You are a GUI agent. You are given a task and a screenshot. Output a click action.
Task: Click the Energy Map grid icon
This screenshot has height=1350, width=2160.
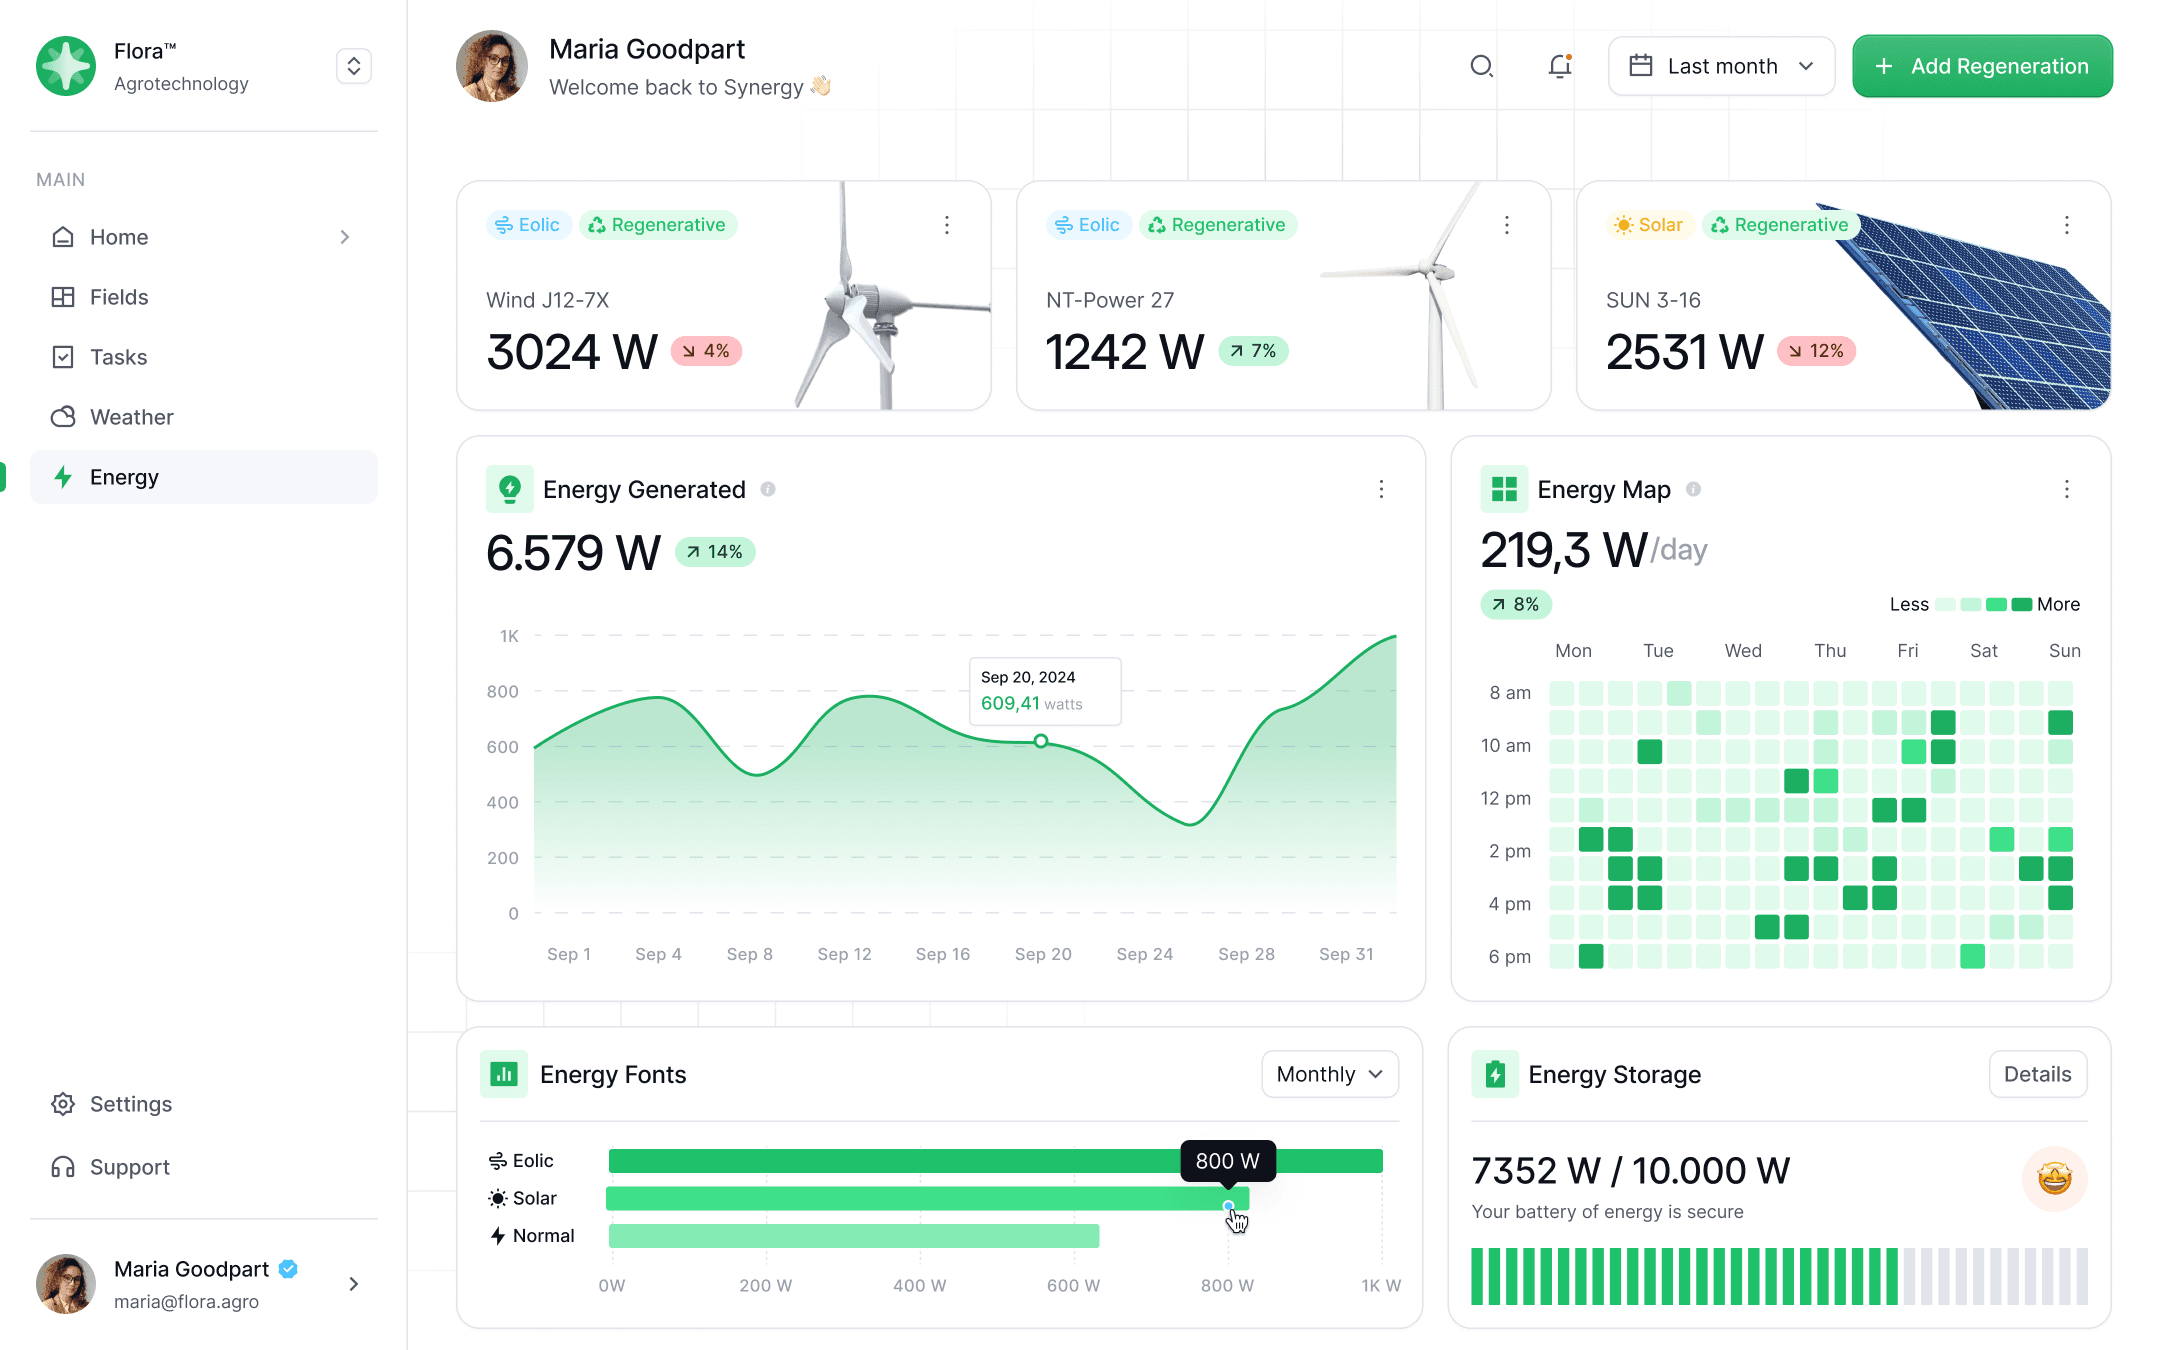click(x=1504, y=489)
